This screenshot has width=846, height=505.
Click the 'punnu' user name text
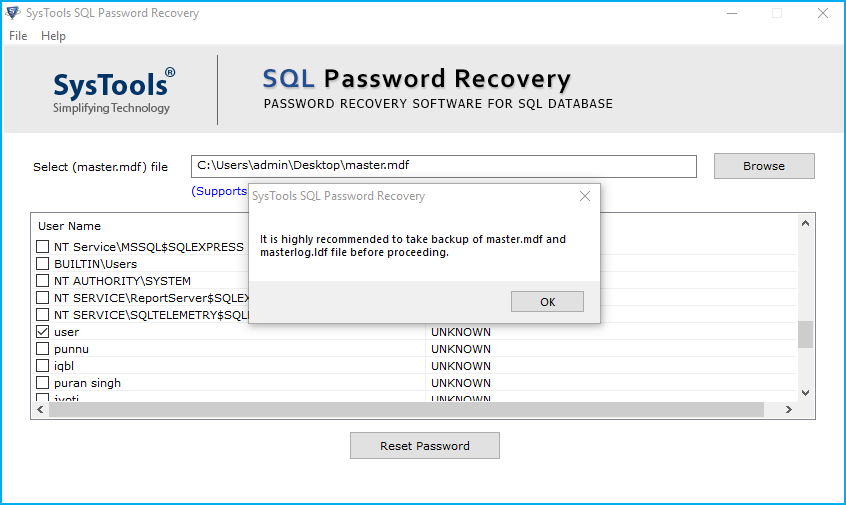pyautogui.click(x=71, y=349)
